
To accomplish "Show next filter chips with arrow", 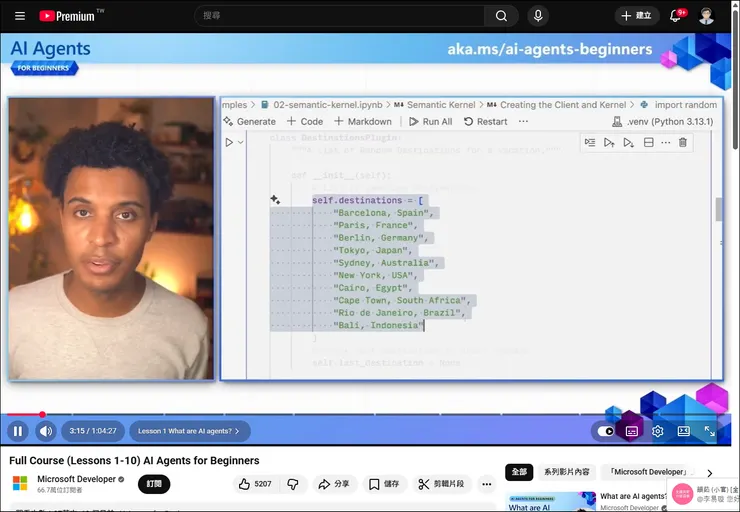I will tap(709, 473).
